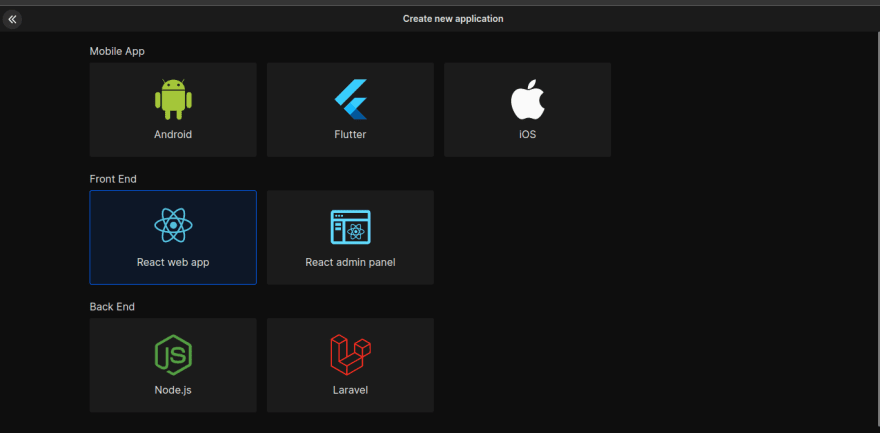
Task: Collapse panel with double-chevron back button
Action: point(12,19)
